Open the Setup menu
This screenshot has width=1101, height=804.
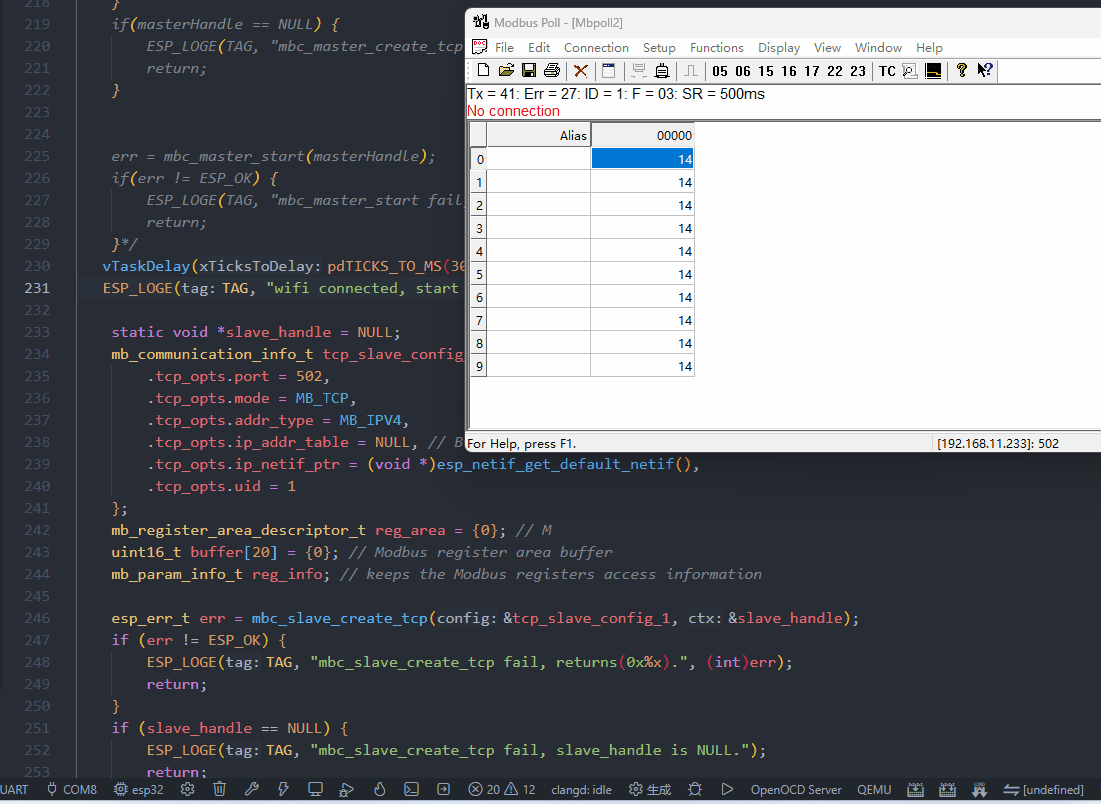pos(659,48)
